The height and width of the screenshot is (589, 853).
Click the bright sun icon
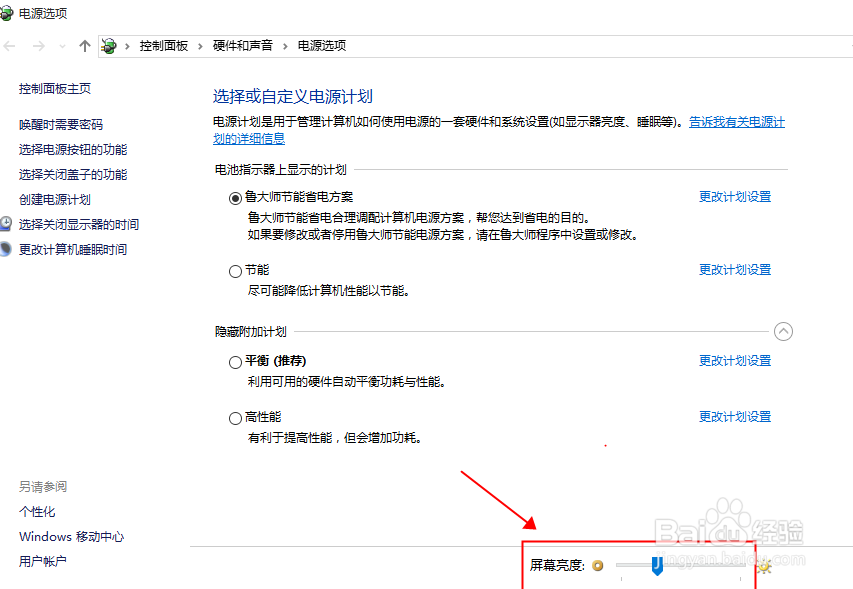[764, 567]
